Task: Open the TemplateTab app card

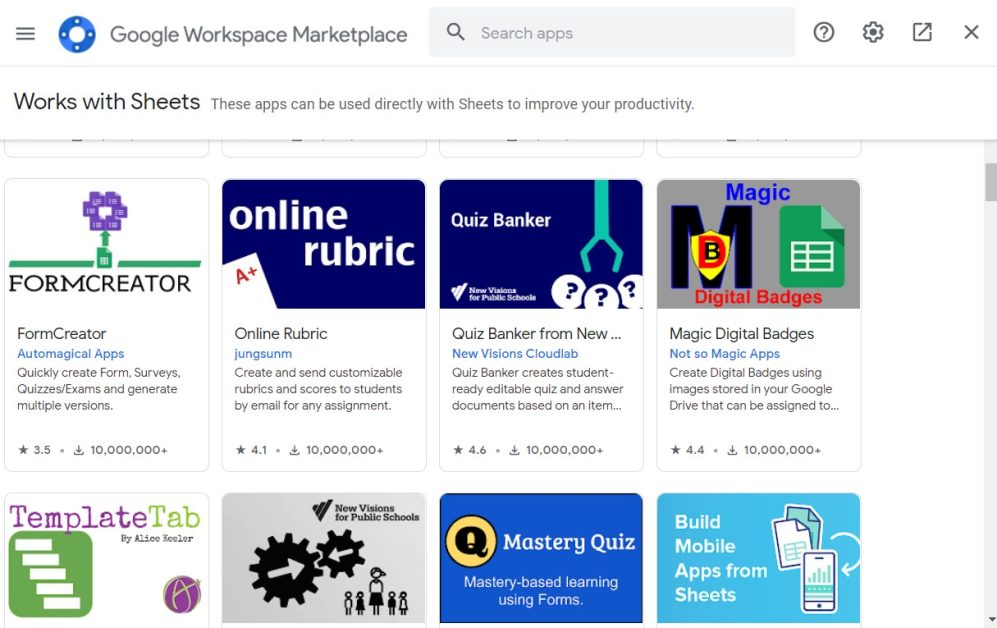Action: point(106,558)
